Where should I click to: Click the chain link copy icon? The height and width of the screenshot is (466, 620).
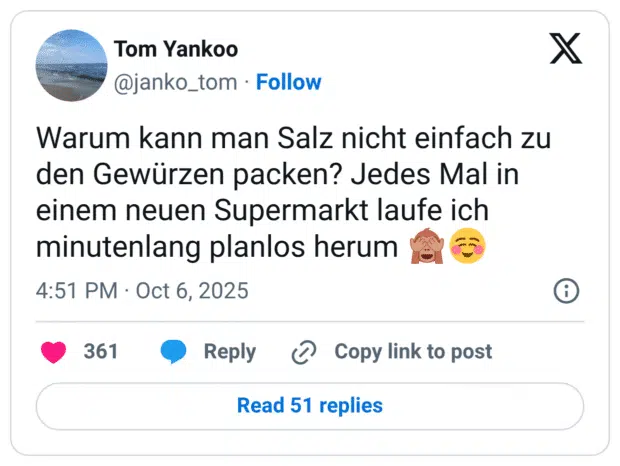(303, 352)
